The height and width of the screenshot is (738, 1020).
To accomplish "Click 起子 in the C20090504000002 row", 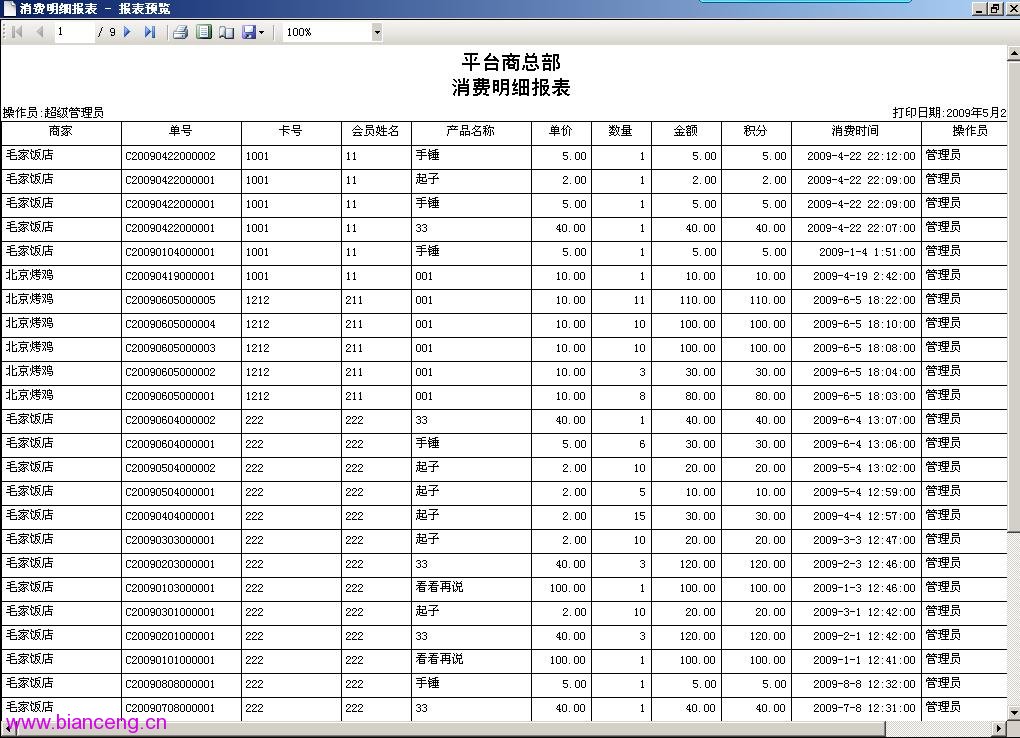I will [427, 467].
